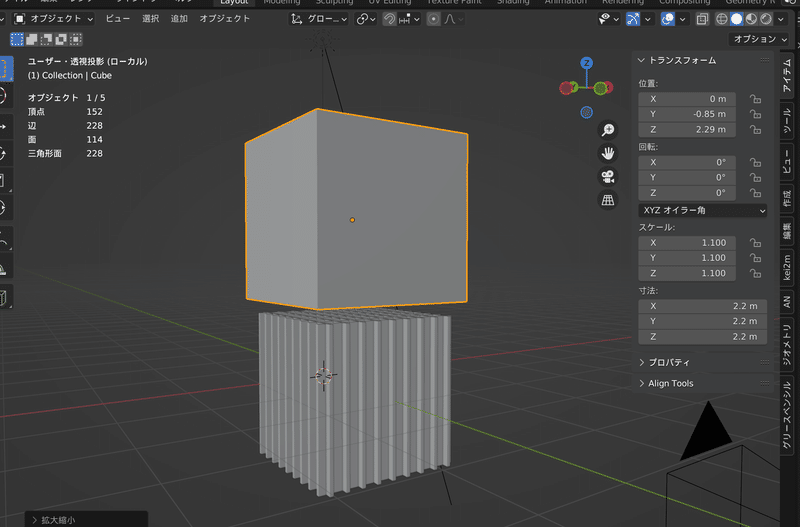
Task: Switch to the Layout workspace tab
Action: (x=234, y=2)
